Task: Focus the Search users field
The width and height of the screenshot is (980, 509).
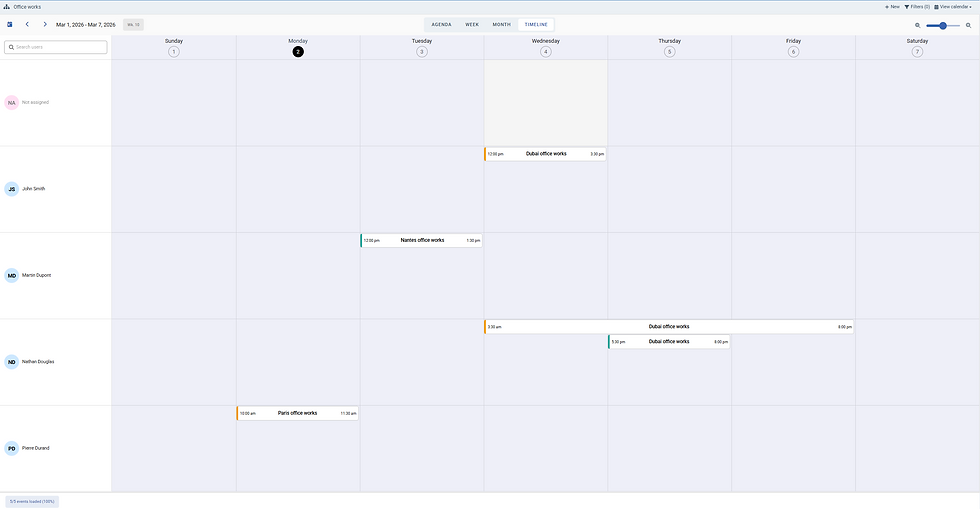Action: point(56,47)
